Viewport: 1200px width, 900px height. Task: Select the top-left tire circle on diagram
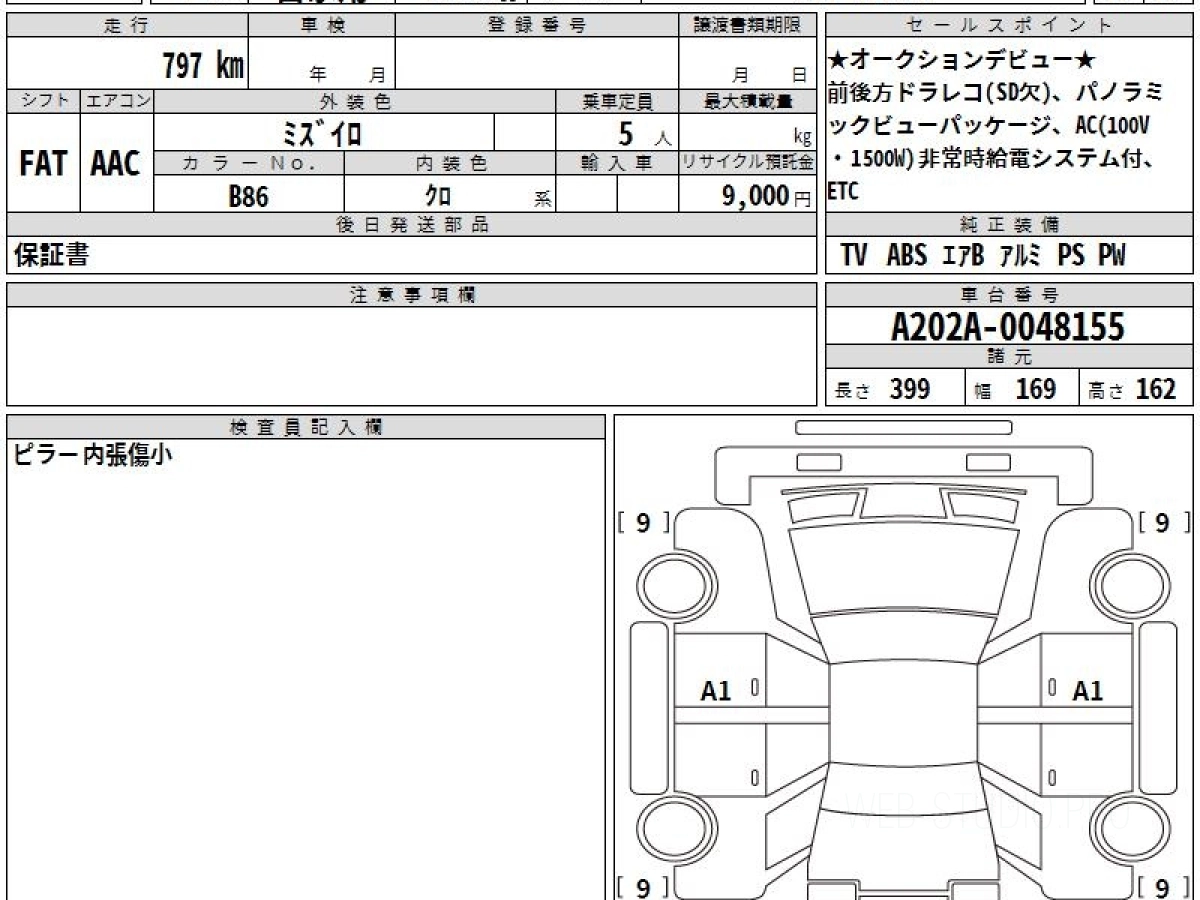(670, 585)
